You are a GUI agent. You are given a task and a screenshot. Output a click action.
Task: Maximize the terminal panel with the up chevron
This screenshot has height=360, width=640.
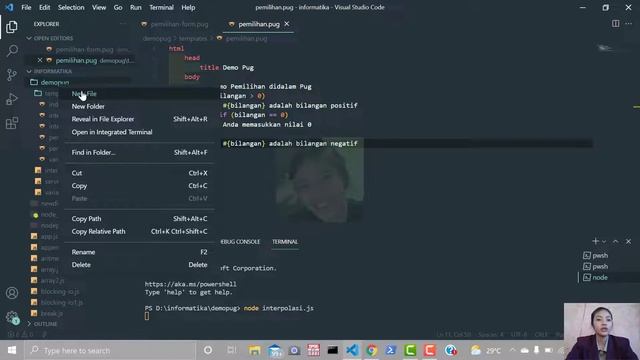click(x=616, y=241)
